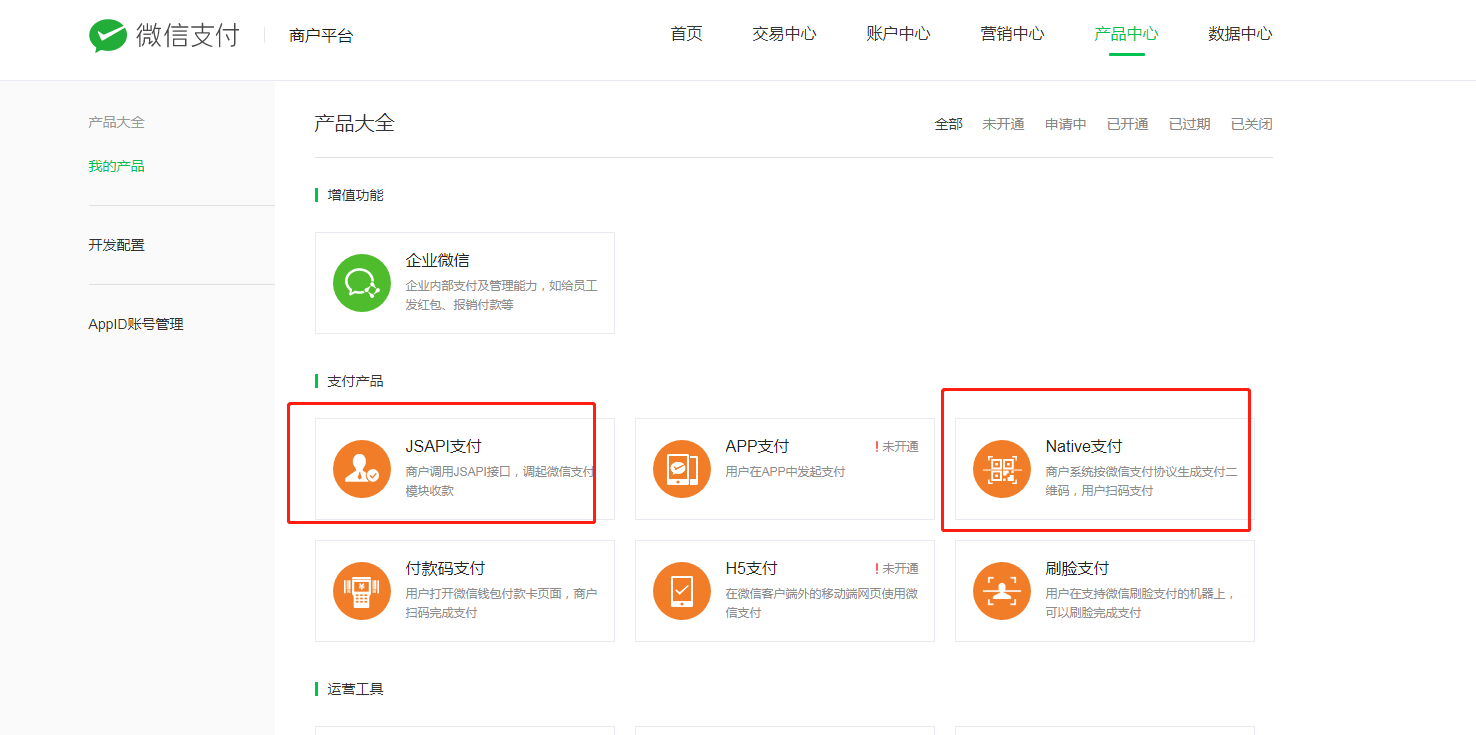Open the 付款码支付 product title
The height and width of the screenshot is (735, 1476).
(445, 568)
